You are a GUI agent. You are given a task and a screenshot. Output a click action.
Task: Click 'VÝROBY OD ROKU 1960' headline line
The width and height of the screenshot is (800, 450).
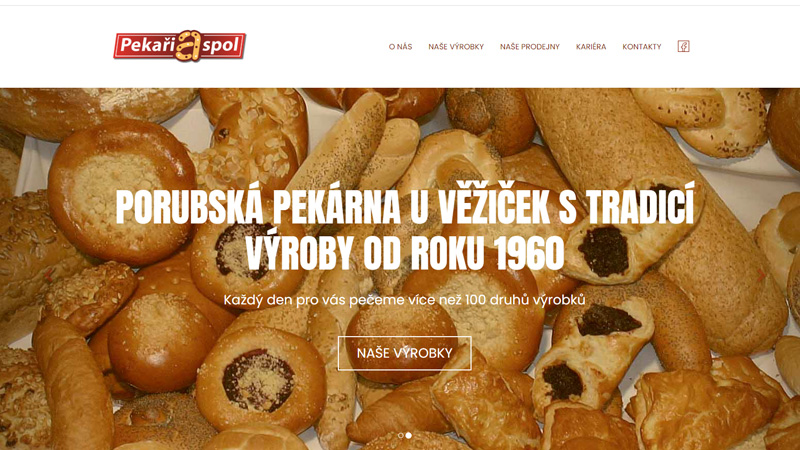(x=405, y=253)
